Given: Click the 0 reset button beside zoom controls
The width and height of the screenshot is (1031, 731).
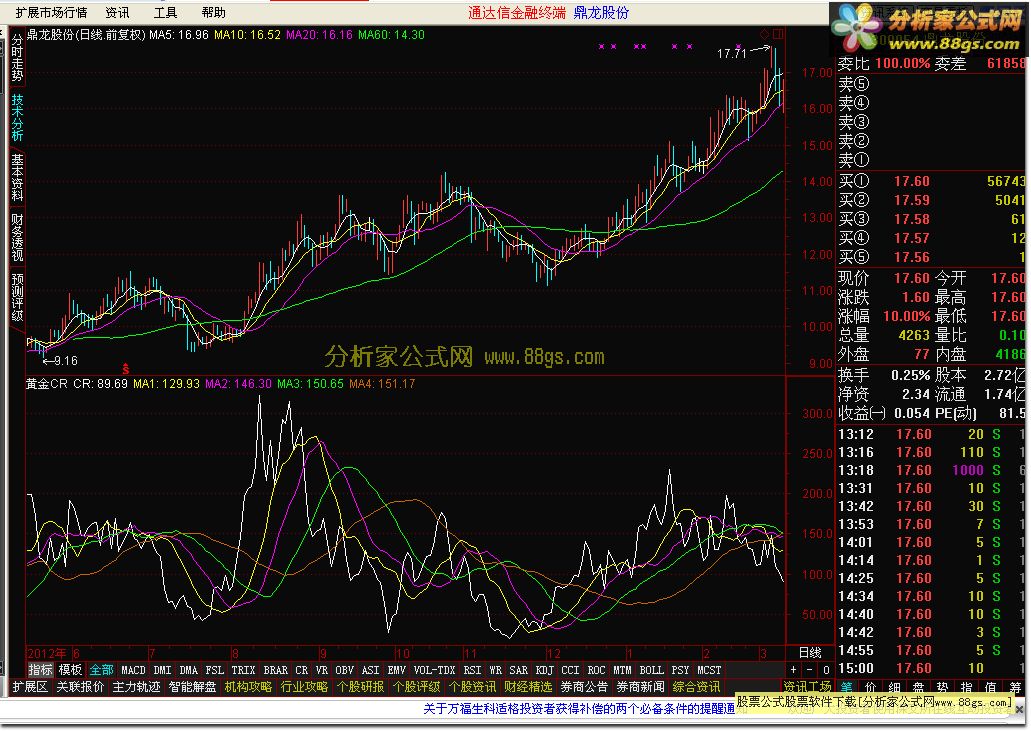Looking at the screenshot, I should (826, 670).
